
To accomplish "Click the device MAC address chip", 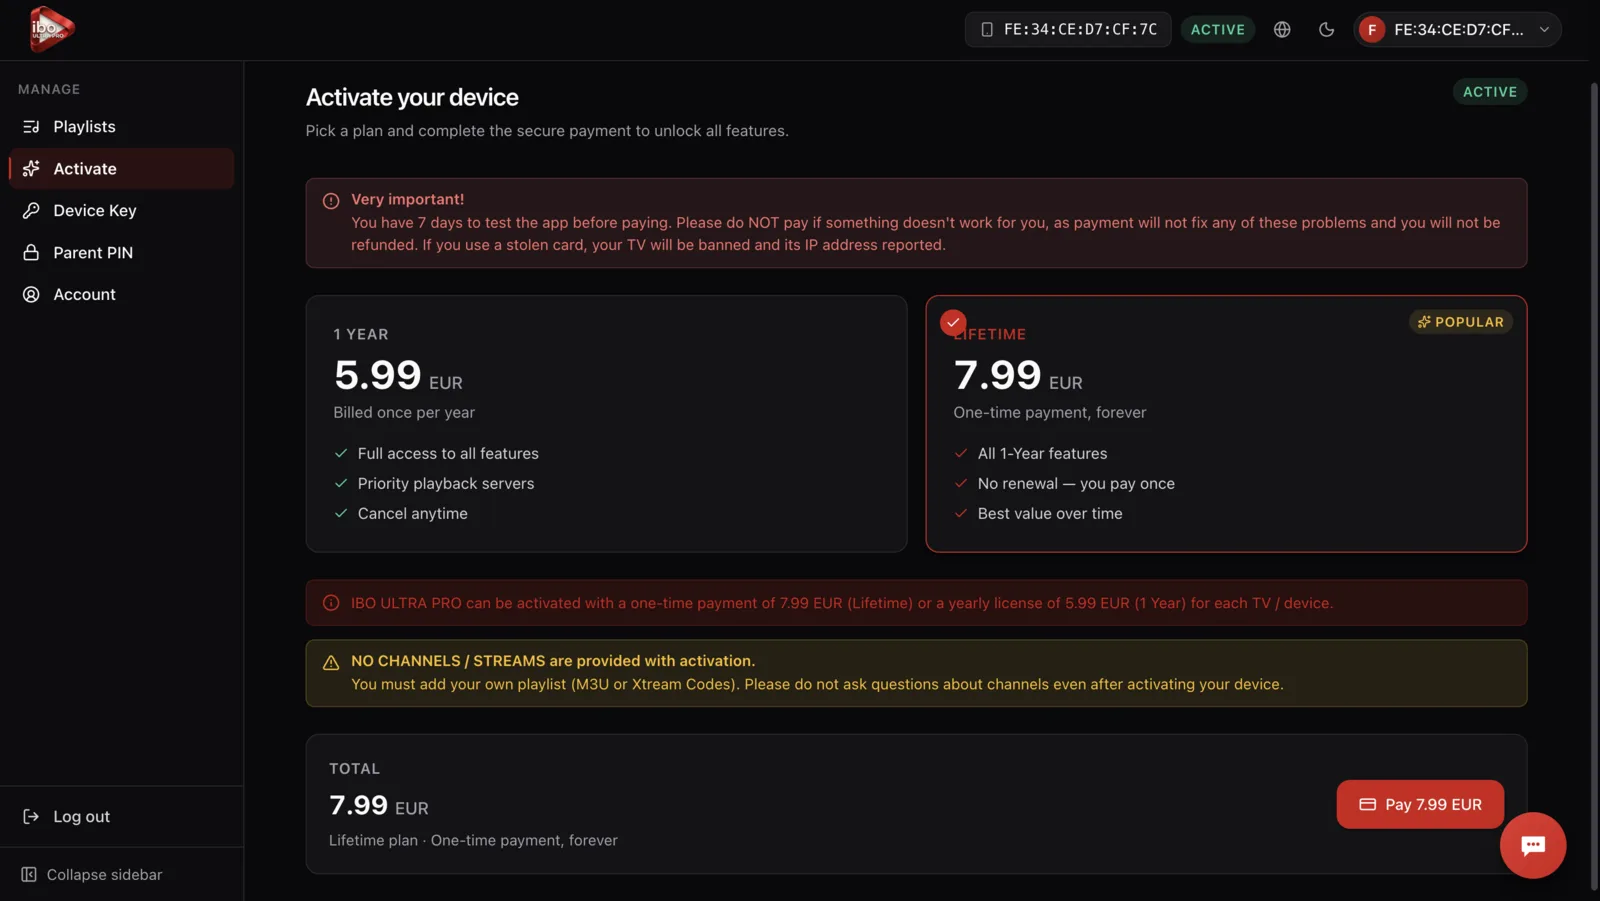I will click(x=1068, y=29).
